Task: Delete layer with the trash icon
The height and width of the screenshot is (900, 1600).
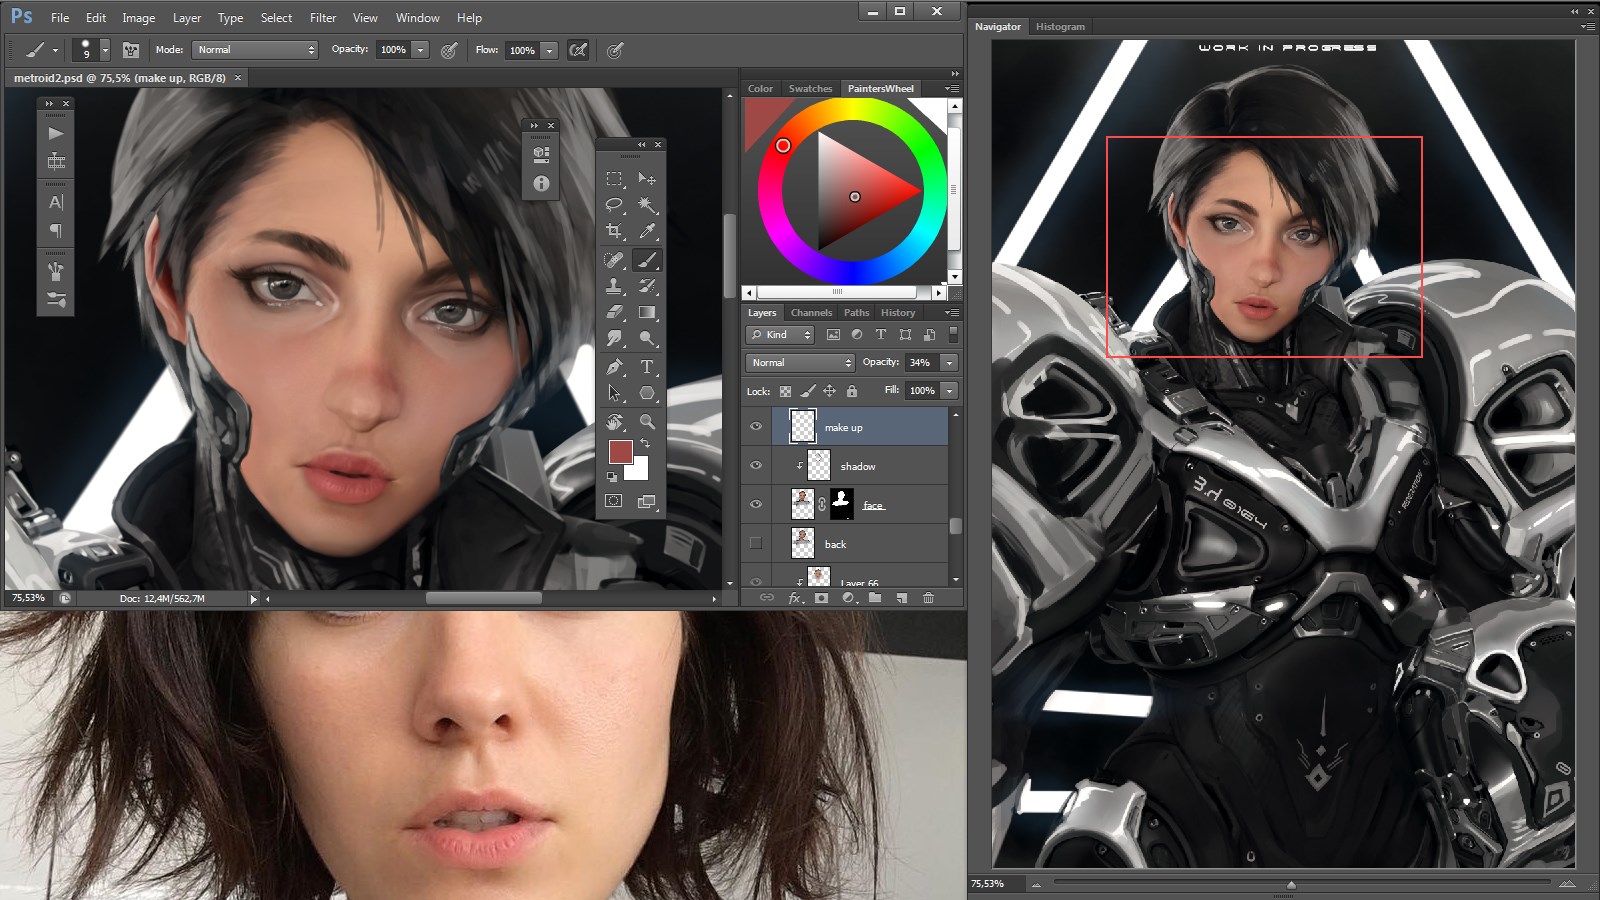Action: click(928, 598)
